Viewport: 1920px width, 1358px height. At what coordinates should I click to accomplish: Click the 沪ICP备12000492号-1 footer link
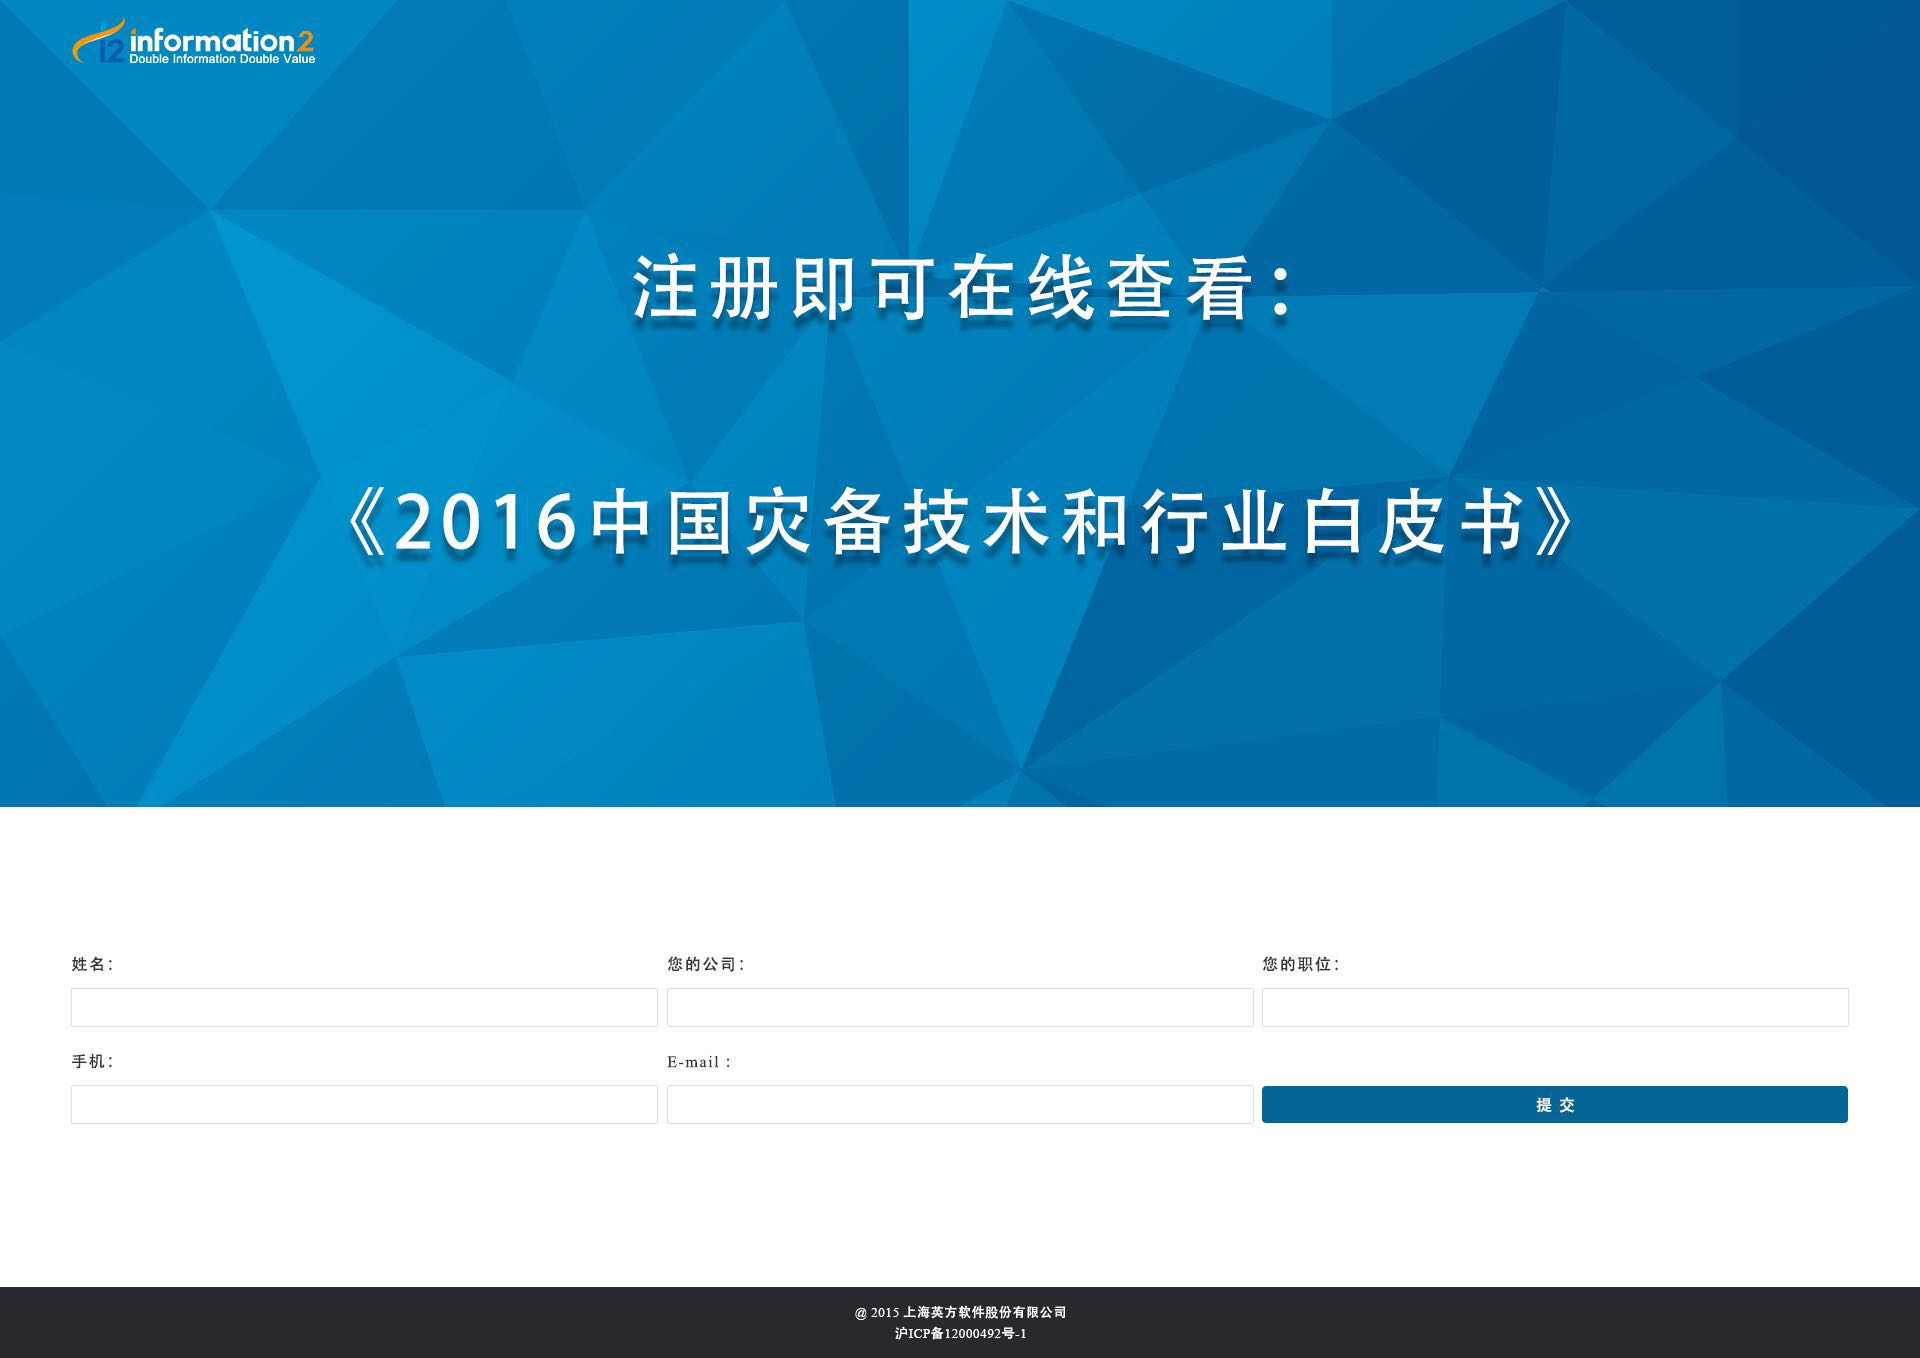tap(960, 1333)
